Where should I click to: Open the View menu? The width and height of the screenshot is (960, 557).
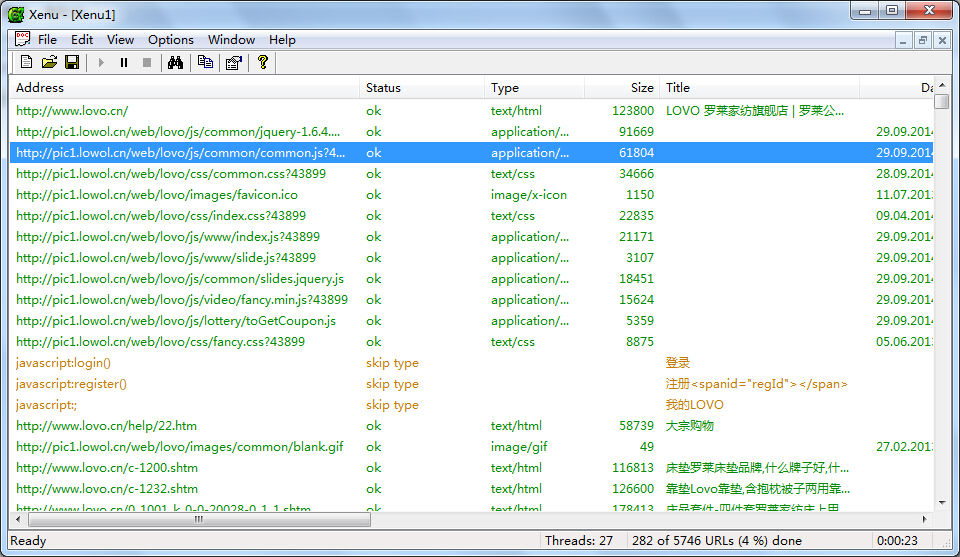(x=121, y=40)
